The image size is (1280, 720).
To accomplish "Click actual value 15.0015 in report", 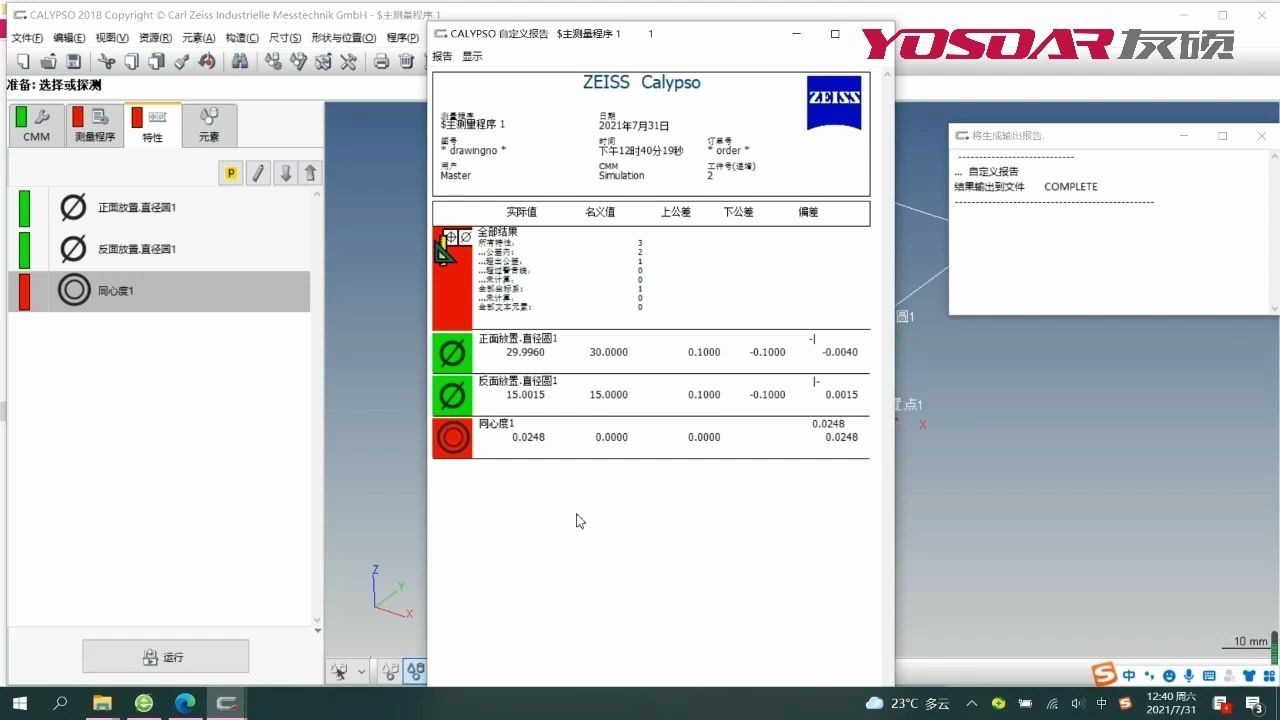I will (525, 395).
